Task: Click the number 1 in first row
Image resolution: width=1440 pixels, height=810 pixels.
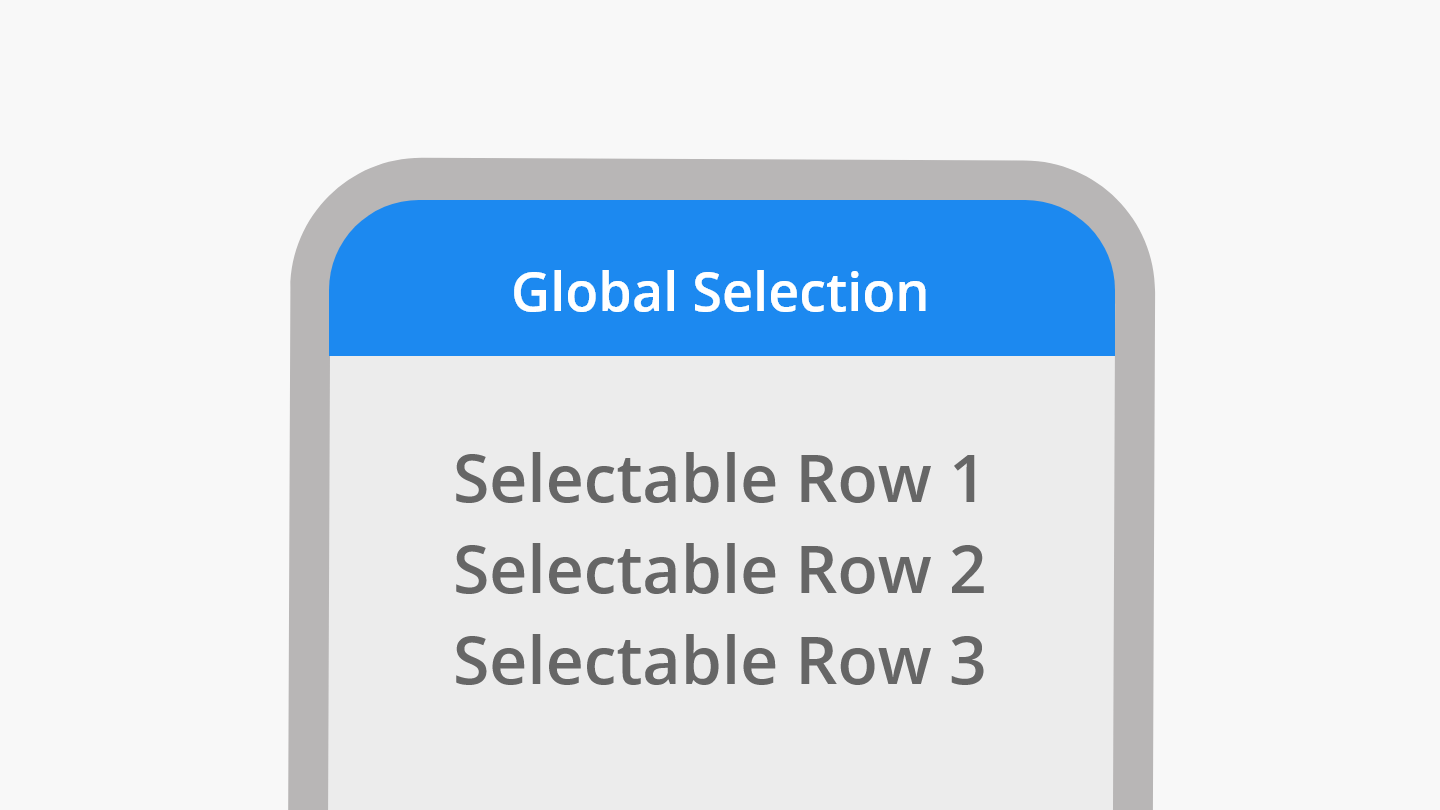Action: click(x=966, y=479)
